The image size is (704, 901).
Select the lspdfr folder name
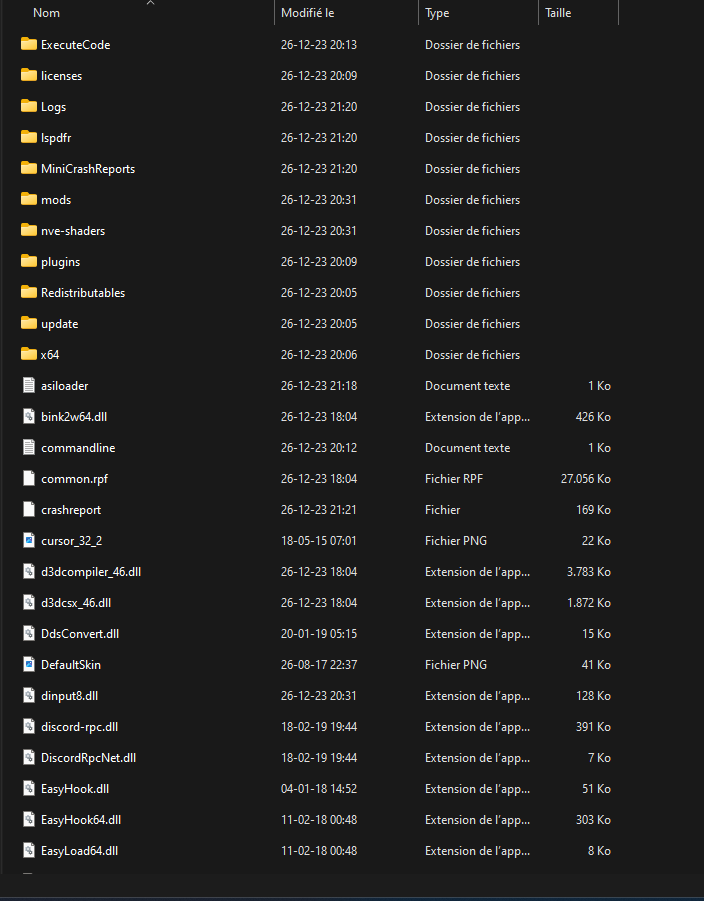pyautogui.click(x=56, y=138)
